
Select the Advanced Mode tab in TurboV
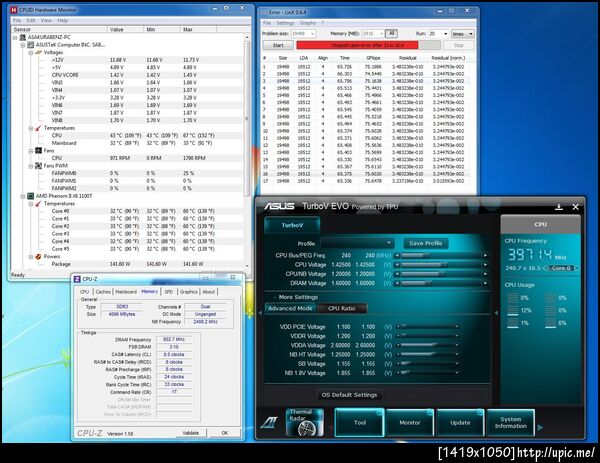click(x=290, y=308)
